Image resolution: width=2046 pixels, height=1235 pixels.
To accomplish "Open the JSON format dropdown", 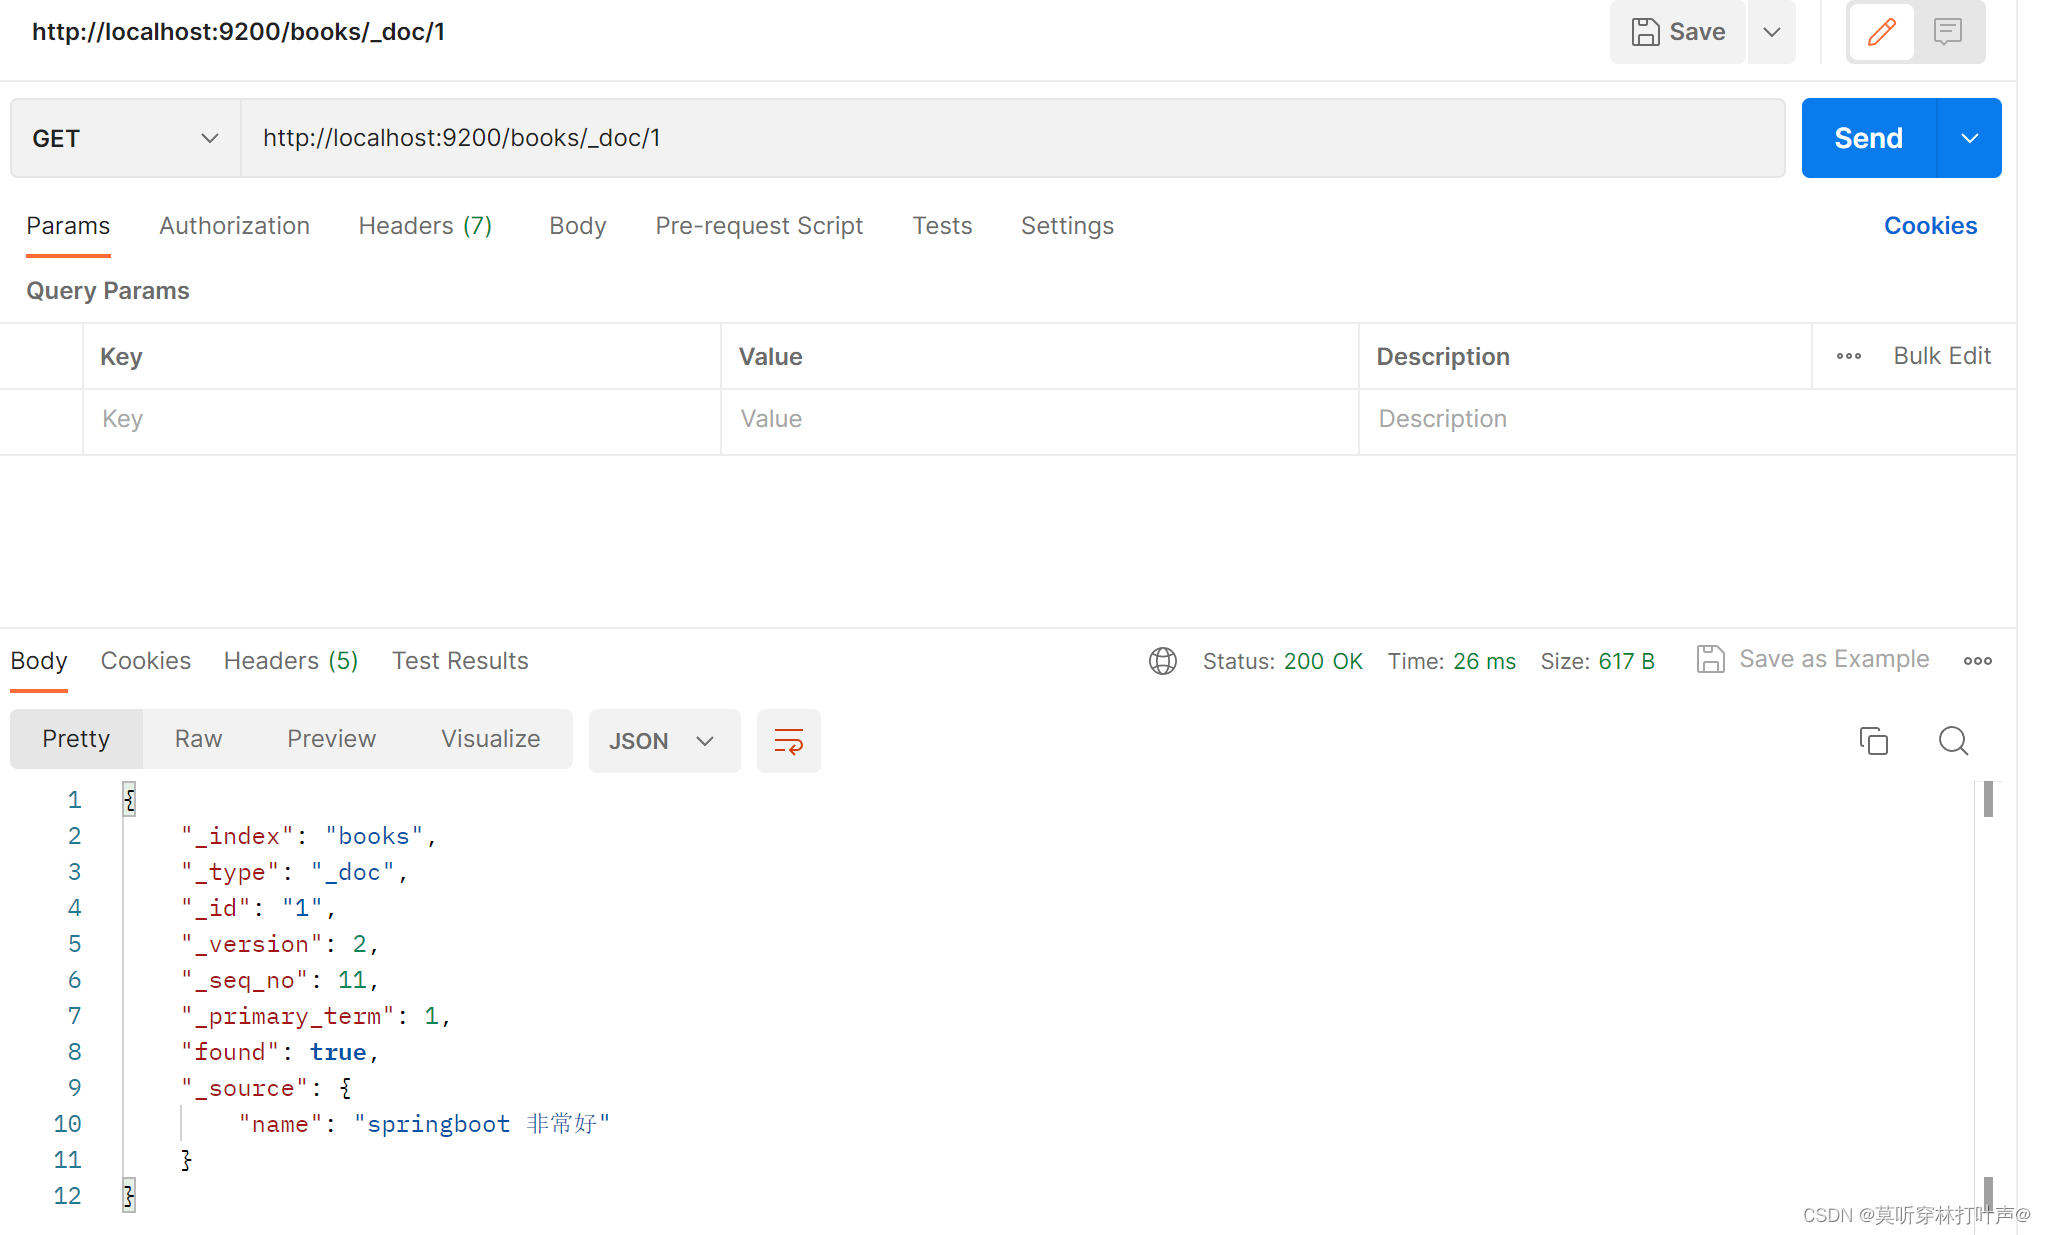I will [x=664, y=741].
